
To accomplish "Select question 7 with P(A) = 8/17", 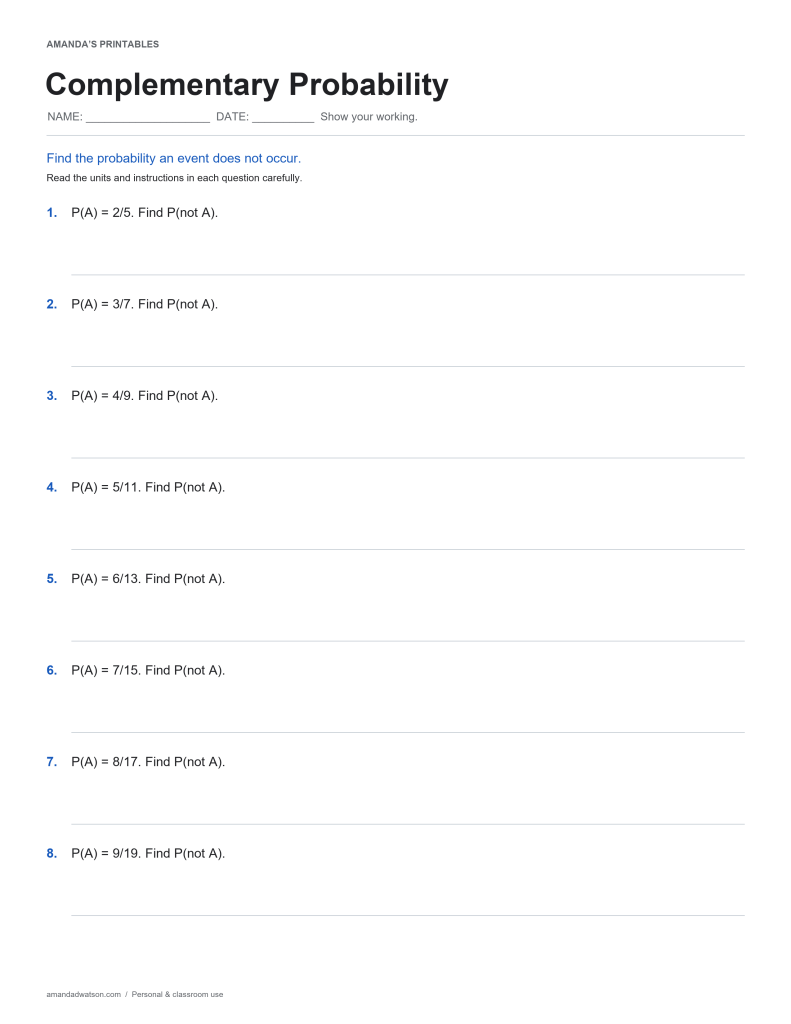I will click(148, 761).
